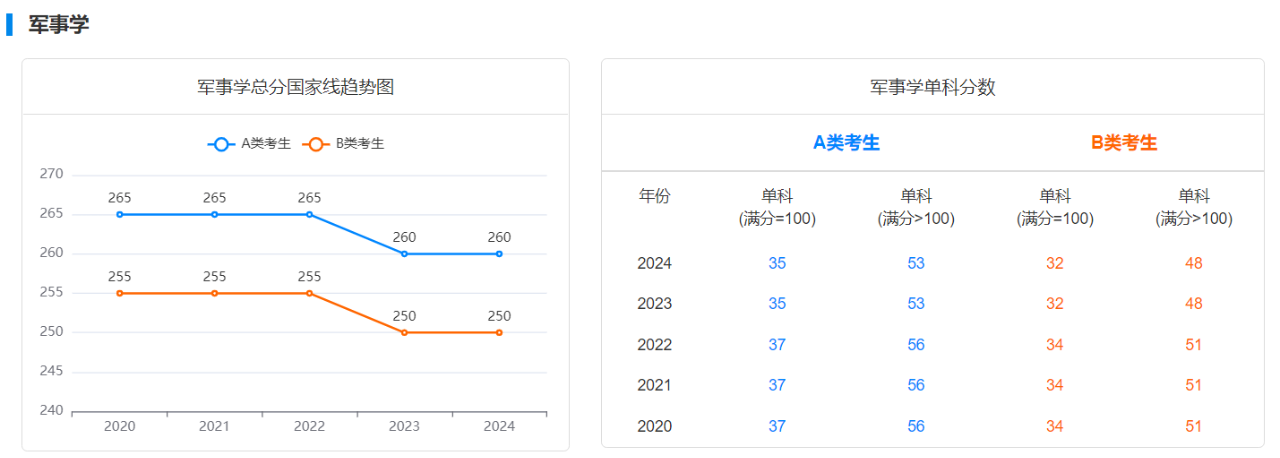Click orange score 48 in 2023 row
The height and width of the screenshot is (458, 1280).
(x=1194, y=304)
